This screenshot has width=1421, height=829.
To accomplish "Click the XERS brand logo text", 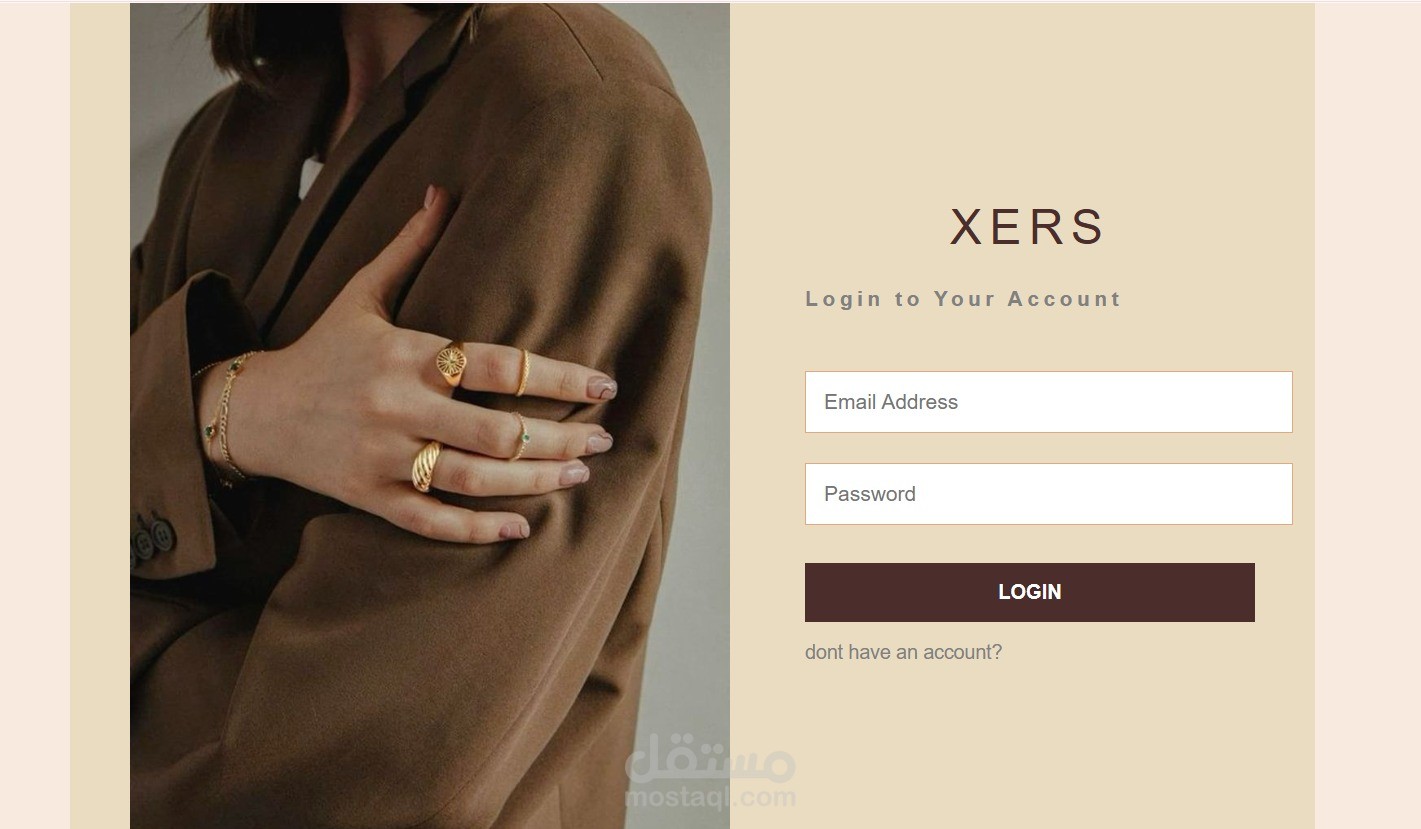I will pyautogui.click(x=1027, y=227).
